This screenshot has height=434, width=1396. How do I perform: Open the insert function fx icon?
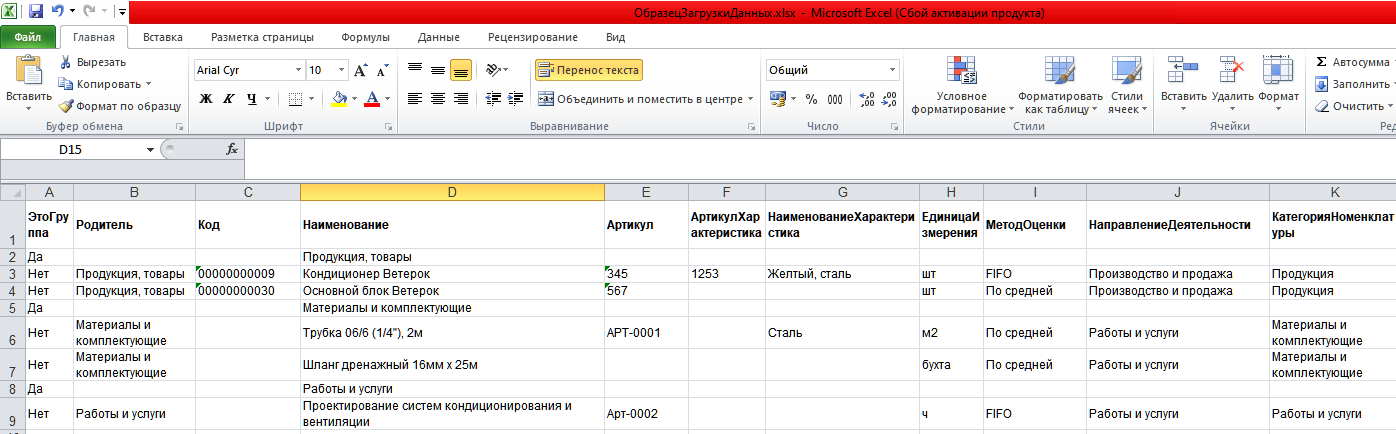click(231, 149)
